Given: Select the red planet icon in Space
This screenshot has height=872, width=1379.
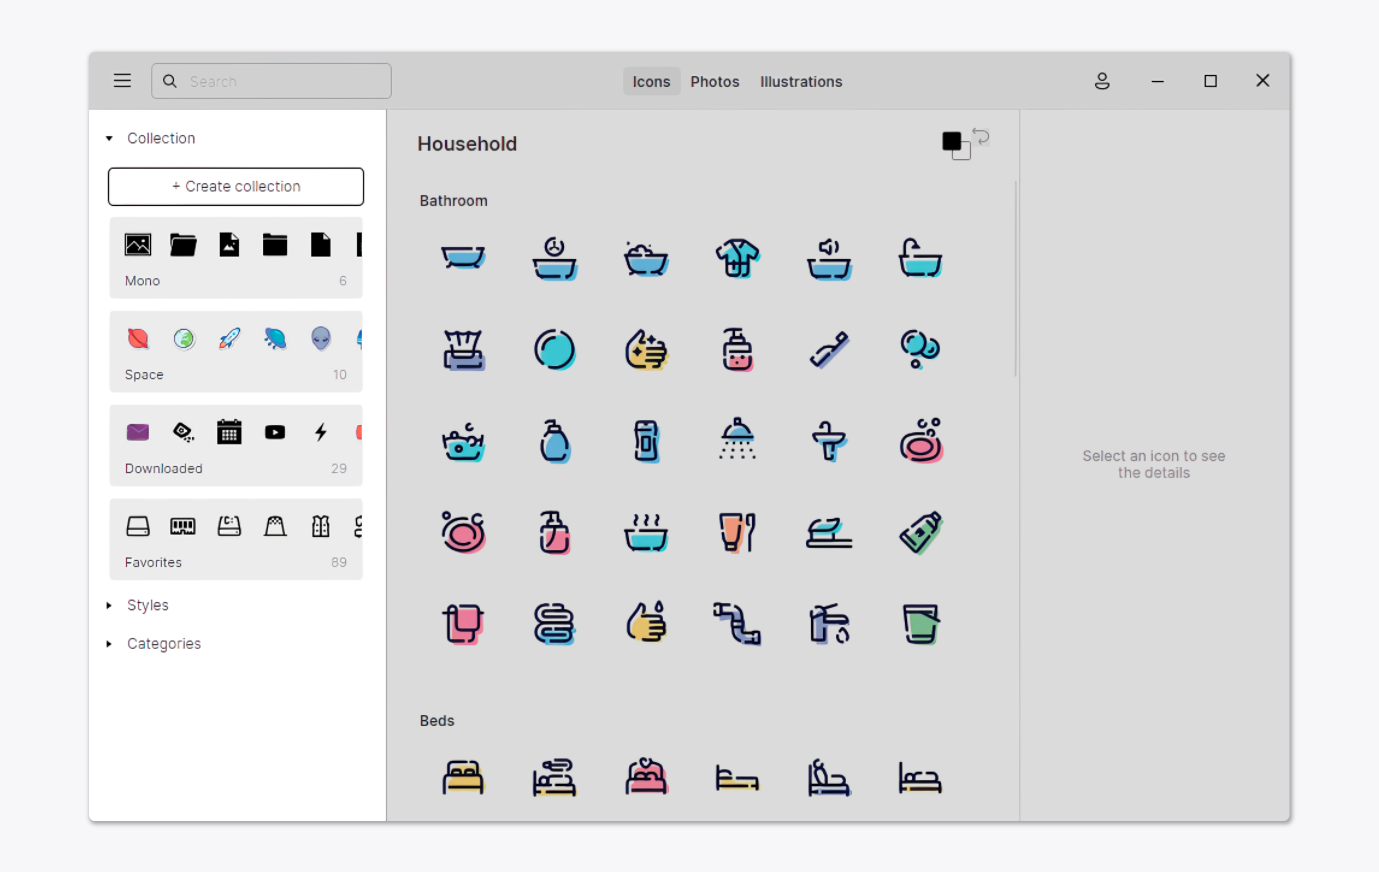Looking at the screenshot, I should click(138, 339).
